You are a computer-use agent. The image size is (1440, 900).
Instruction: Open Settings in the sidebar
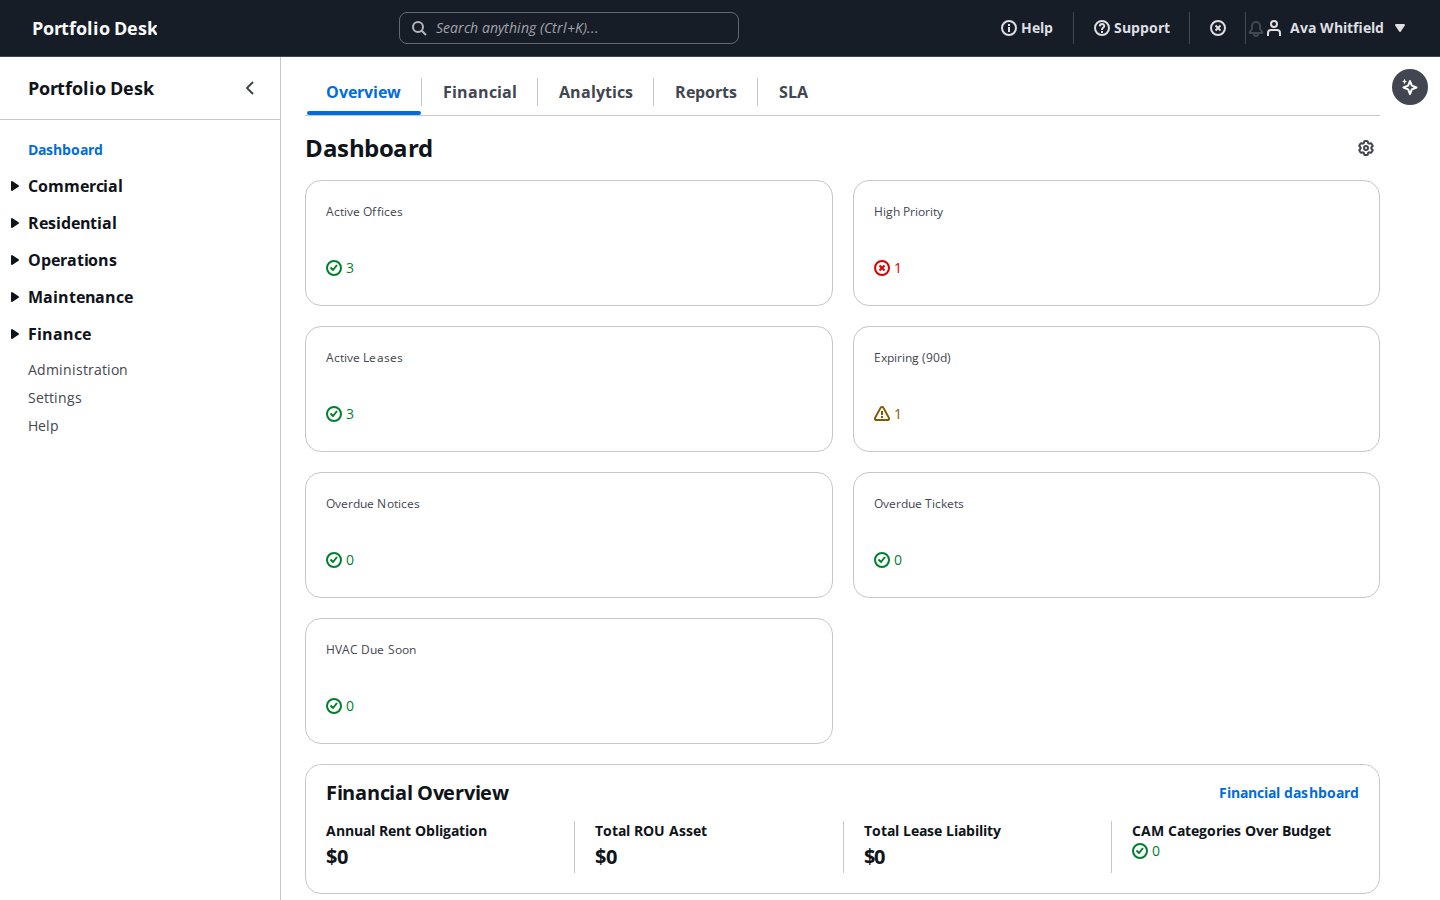coord(55,398)
